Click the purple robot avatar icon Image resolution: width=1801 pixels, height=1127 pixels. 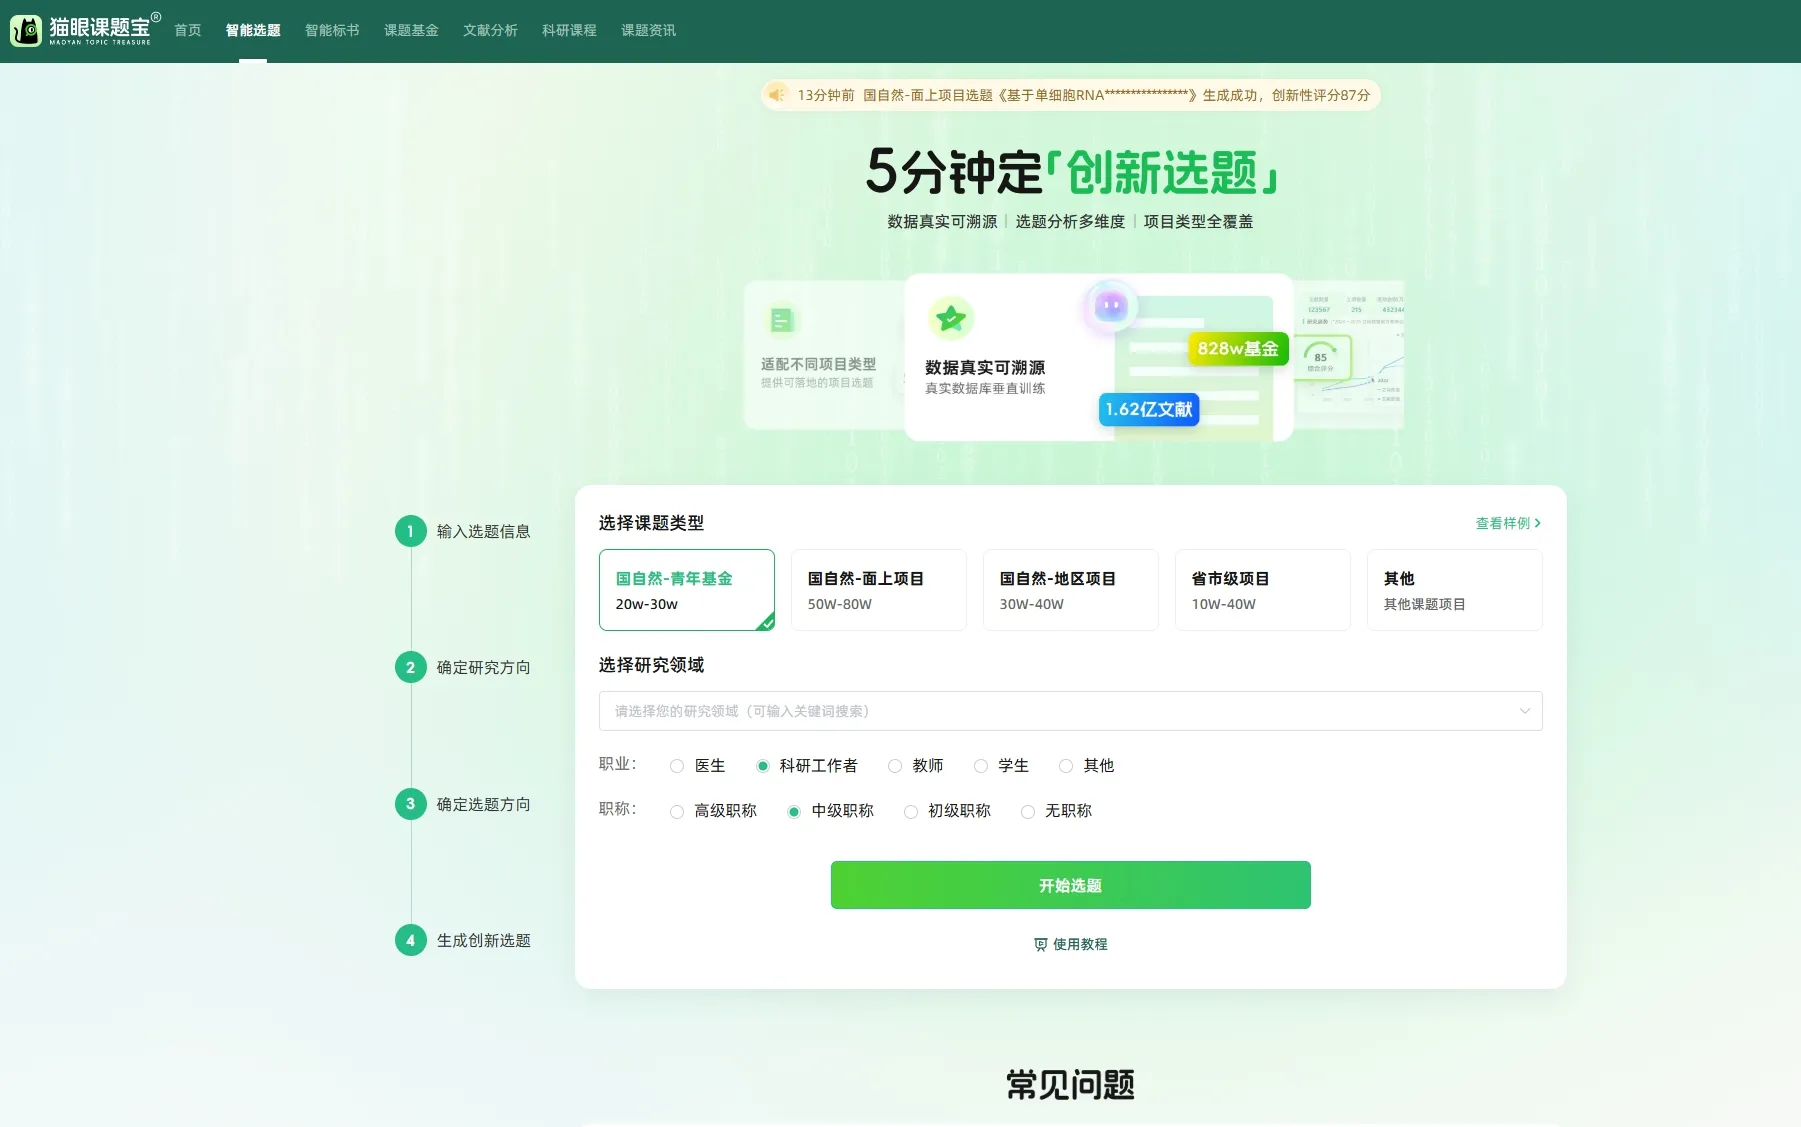(x=1110, y=306)
